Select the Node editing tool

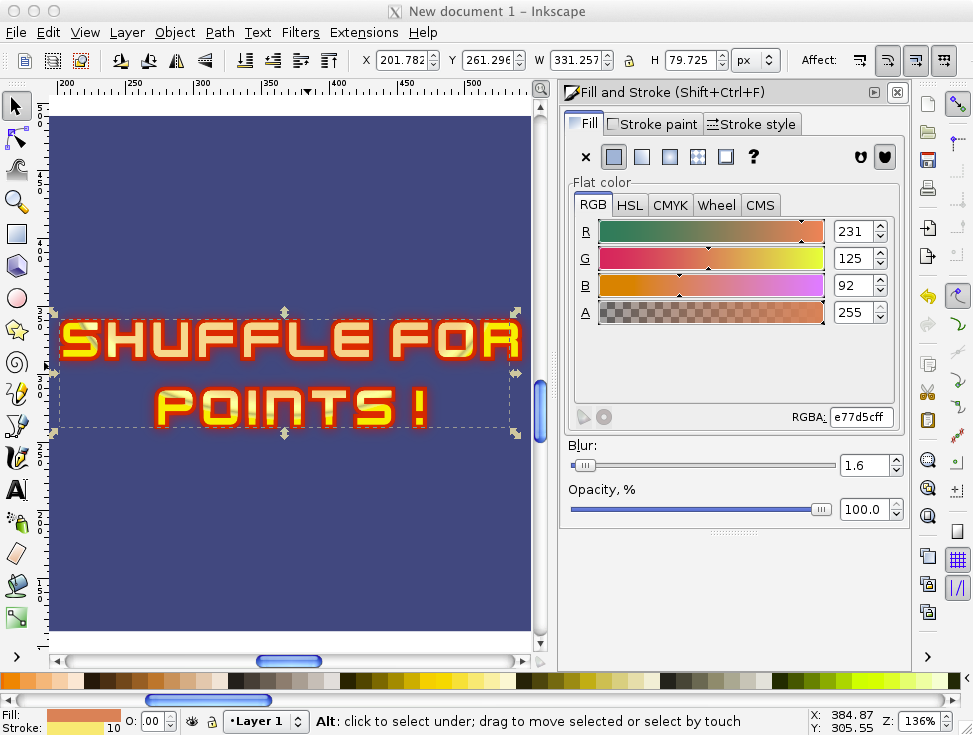coord(16,137)
